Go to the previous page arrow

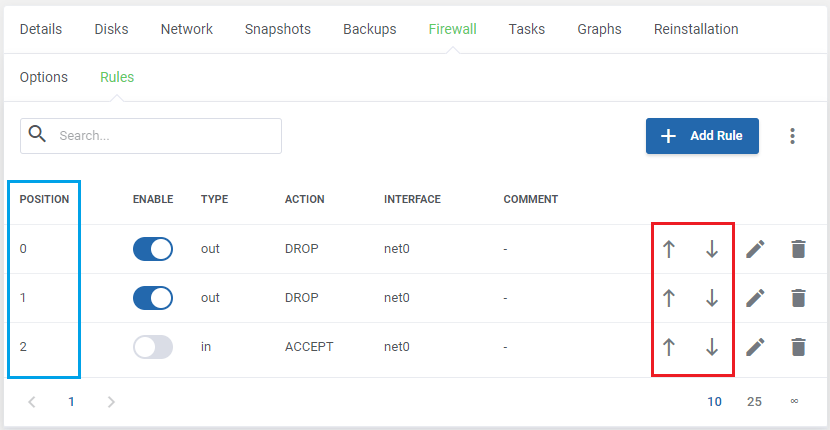tap(32, 402)
